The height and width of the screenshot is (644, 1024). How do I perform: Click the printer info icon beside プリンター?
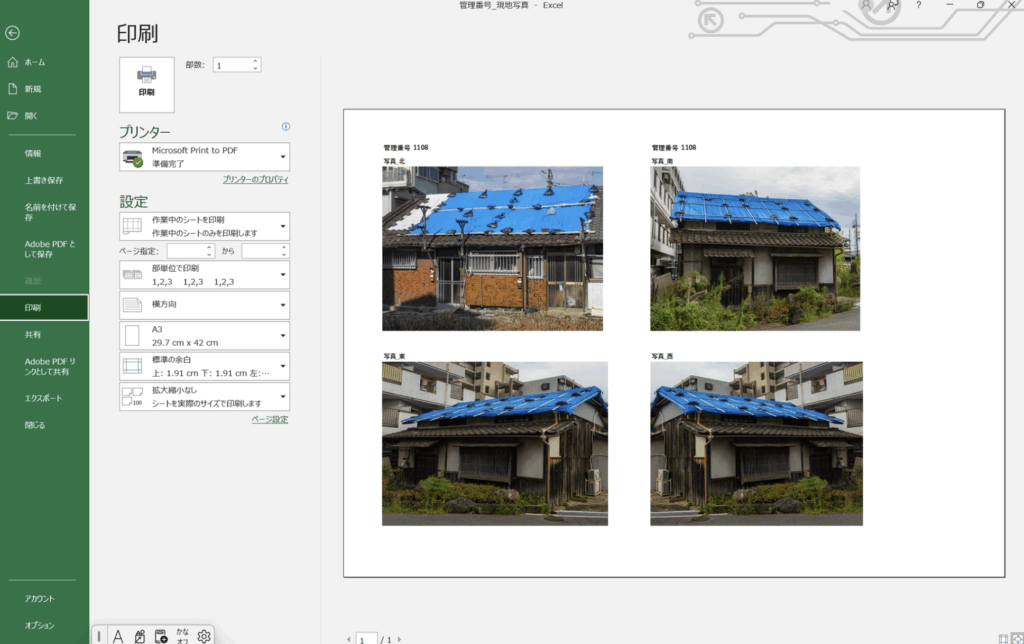pyautogui.click(x=285, y=126)
